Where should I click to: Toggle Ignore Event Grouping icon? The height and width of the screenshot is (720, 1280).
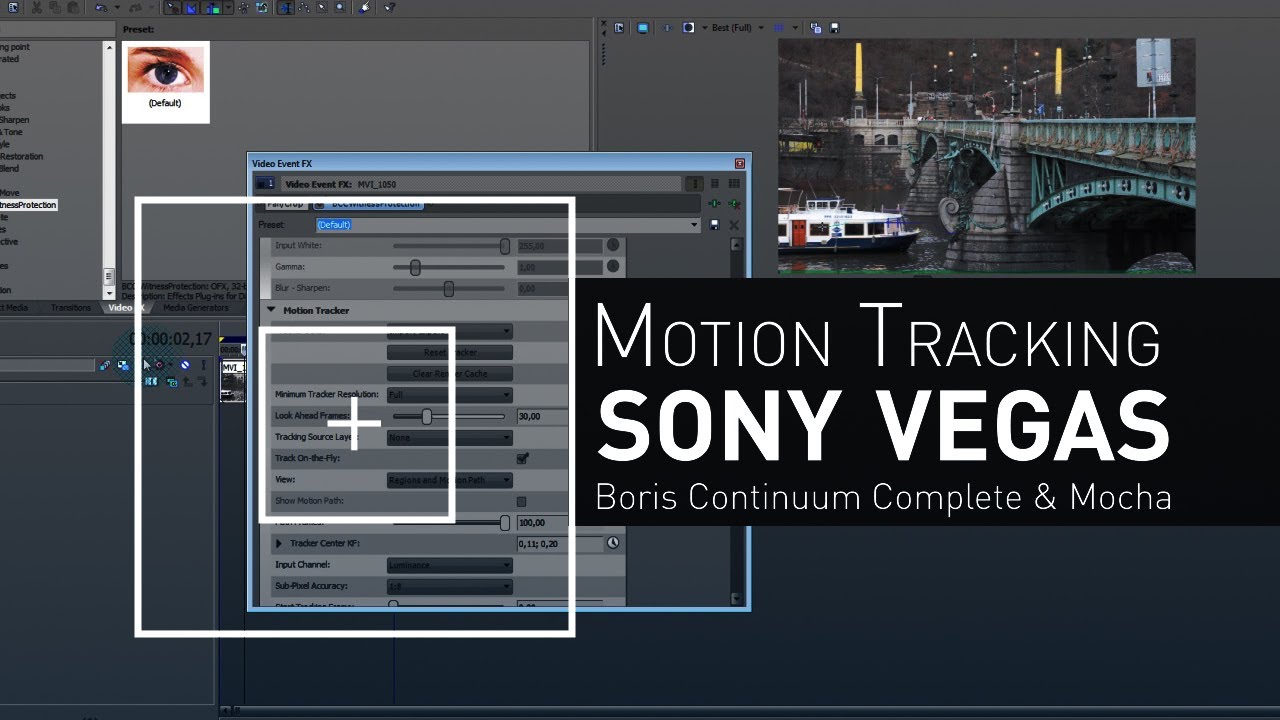pos(262,7)
